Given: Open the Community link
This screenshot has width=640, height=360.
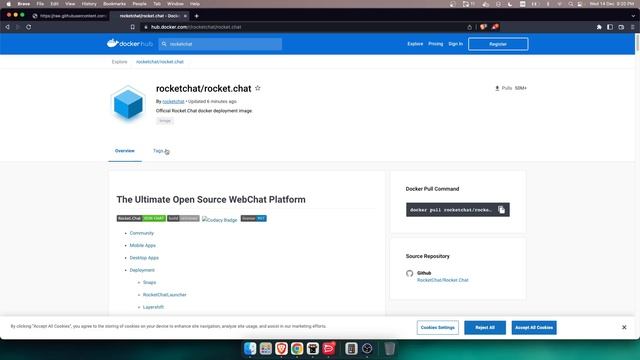Looking at the screenshot, I should click(142, 233).
